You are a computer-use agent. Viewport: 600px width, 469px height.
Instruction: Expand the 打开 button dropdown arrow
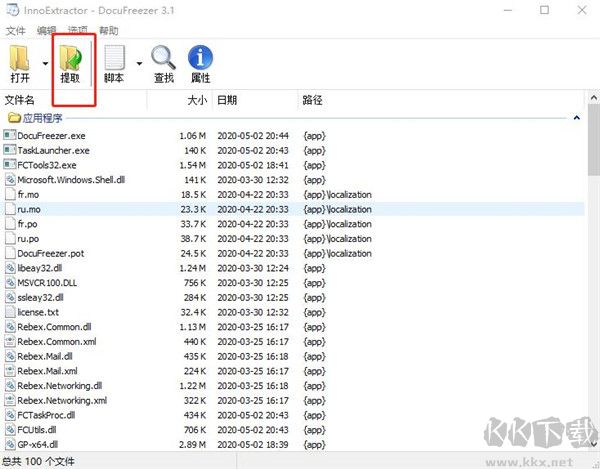click(x=45, y=64)
